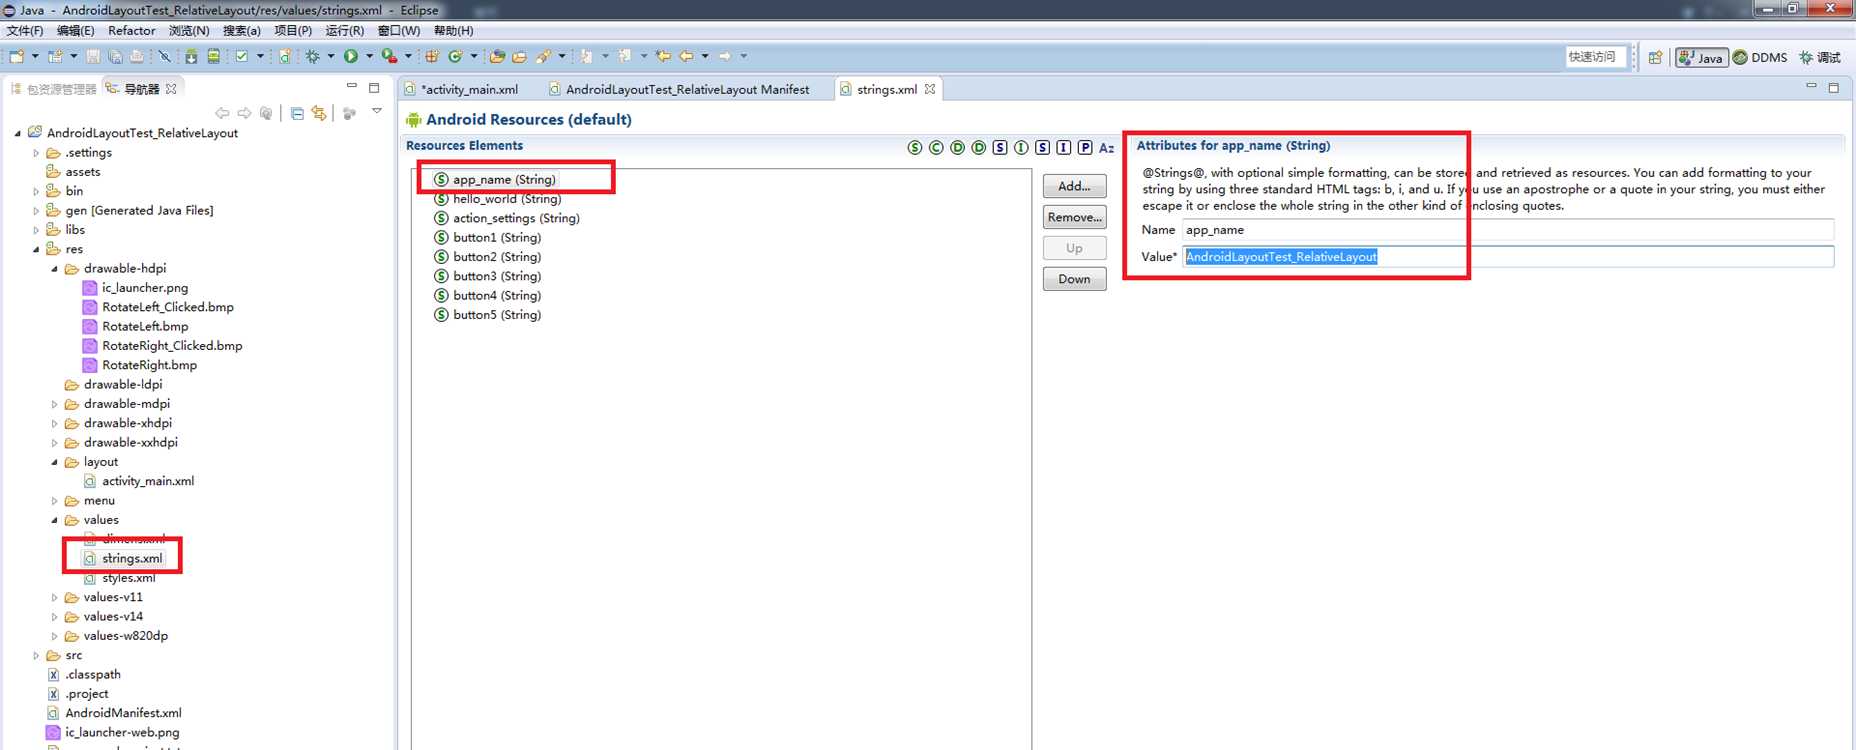Screen dimensions: 1856x750
Task: Click the Value input field
Action: point(1507,257)
